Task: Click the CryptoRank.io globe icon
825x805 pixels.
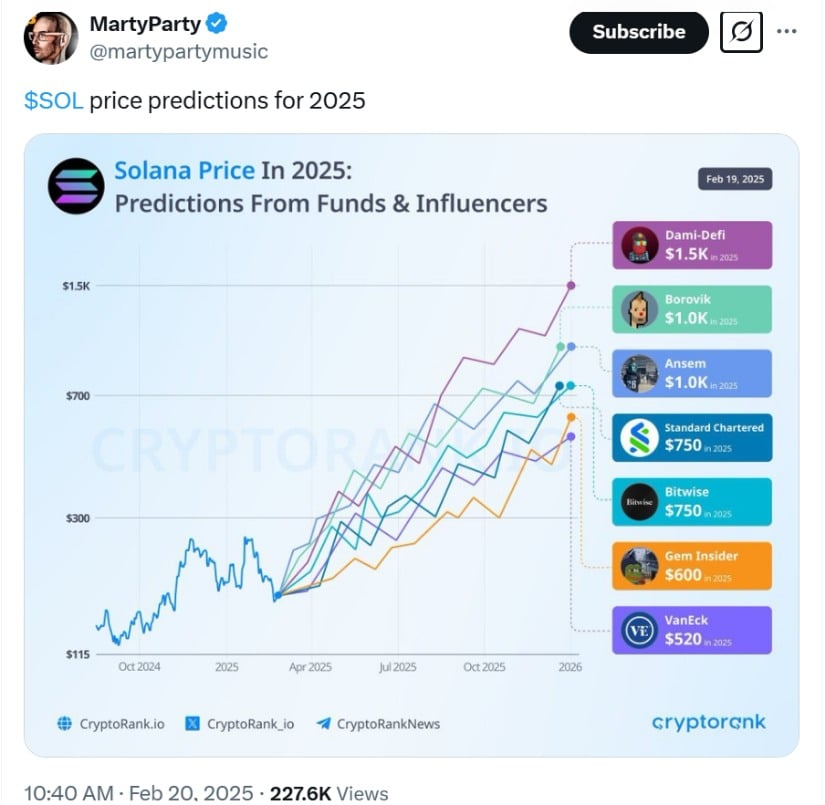Action: point(65,723)
